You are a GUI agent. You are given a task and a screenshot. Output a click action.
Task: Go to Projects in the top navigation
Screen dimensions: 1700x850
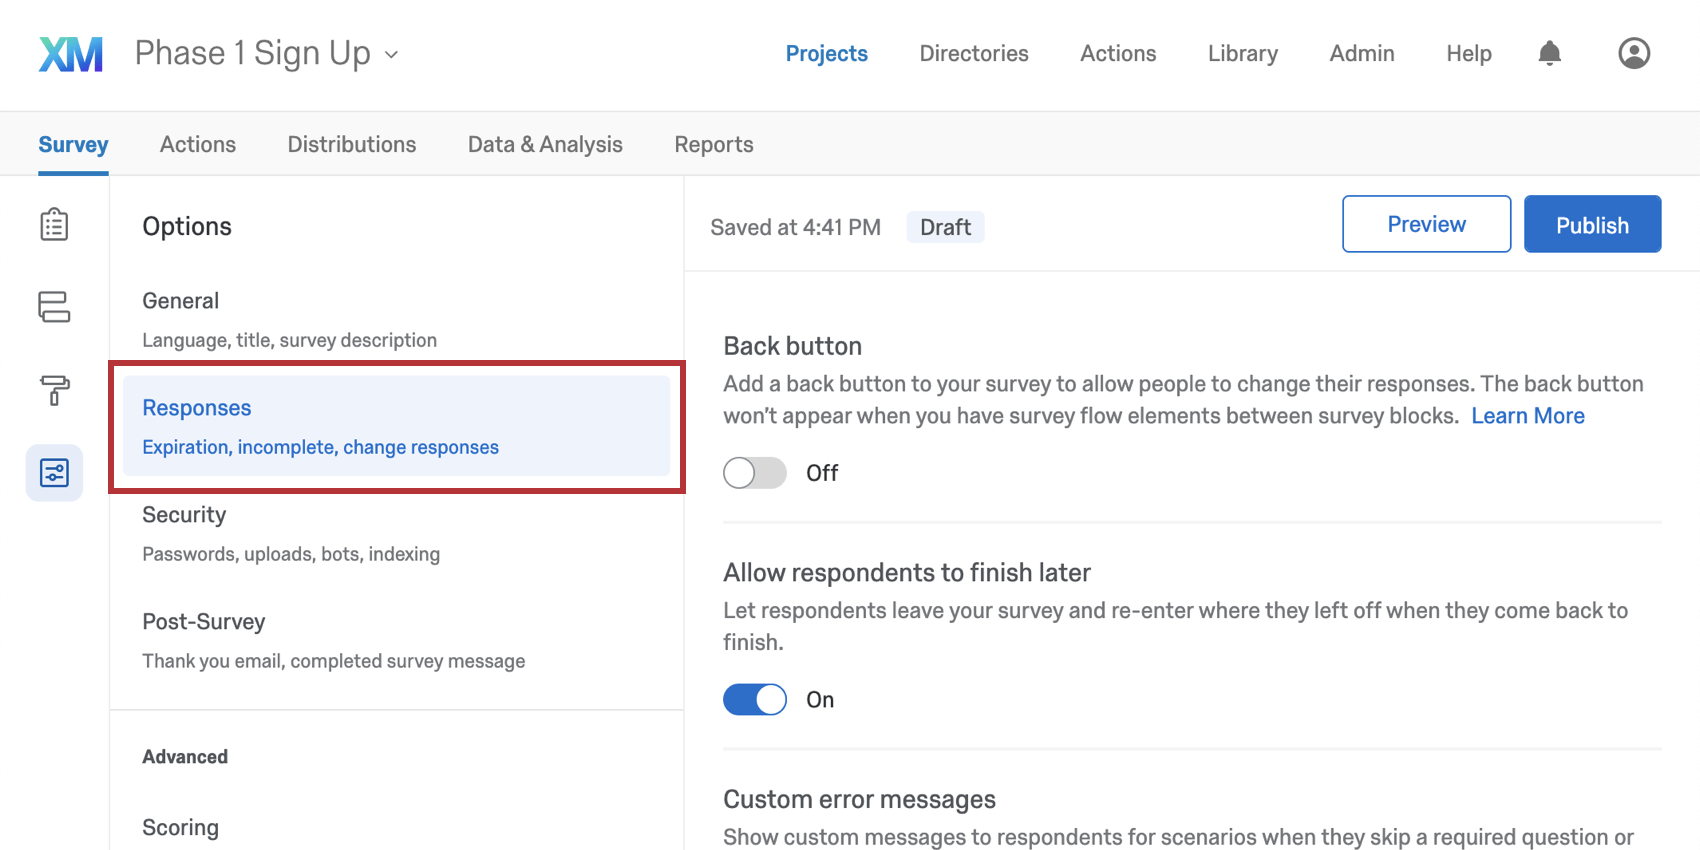[x=826, y=53]
